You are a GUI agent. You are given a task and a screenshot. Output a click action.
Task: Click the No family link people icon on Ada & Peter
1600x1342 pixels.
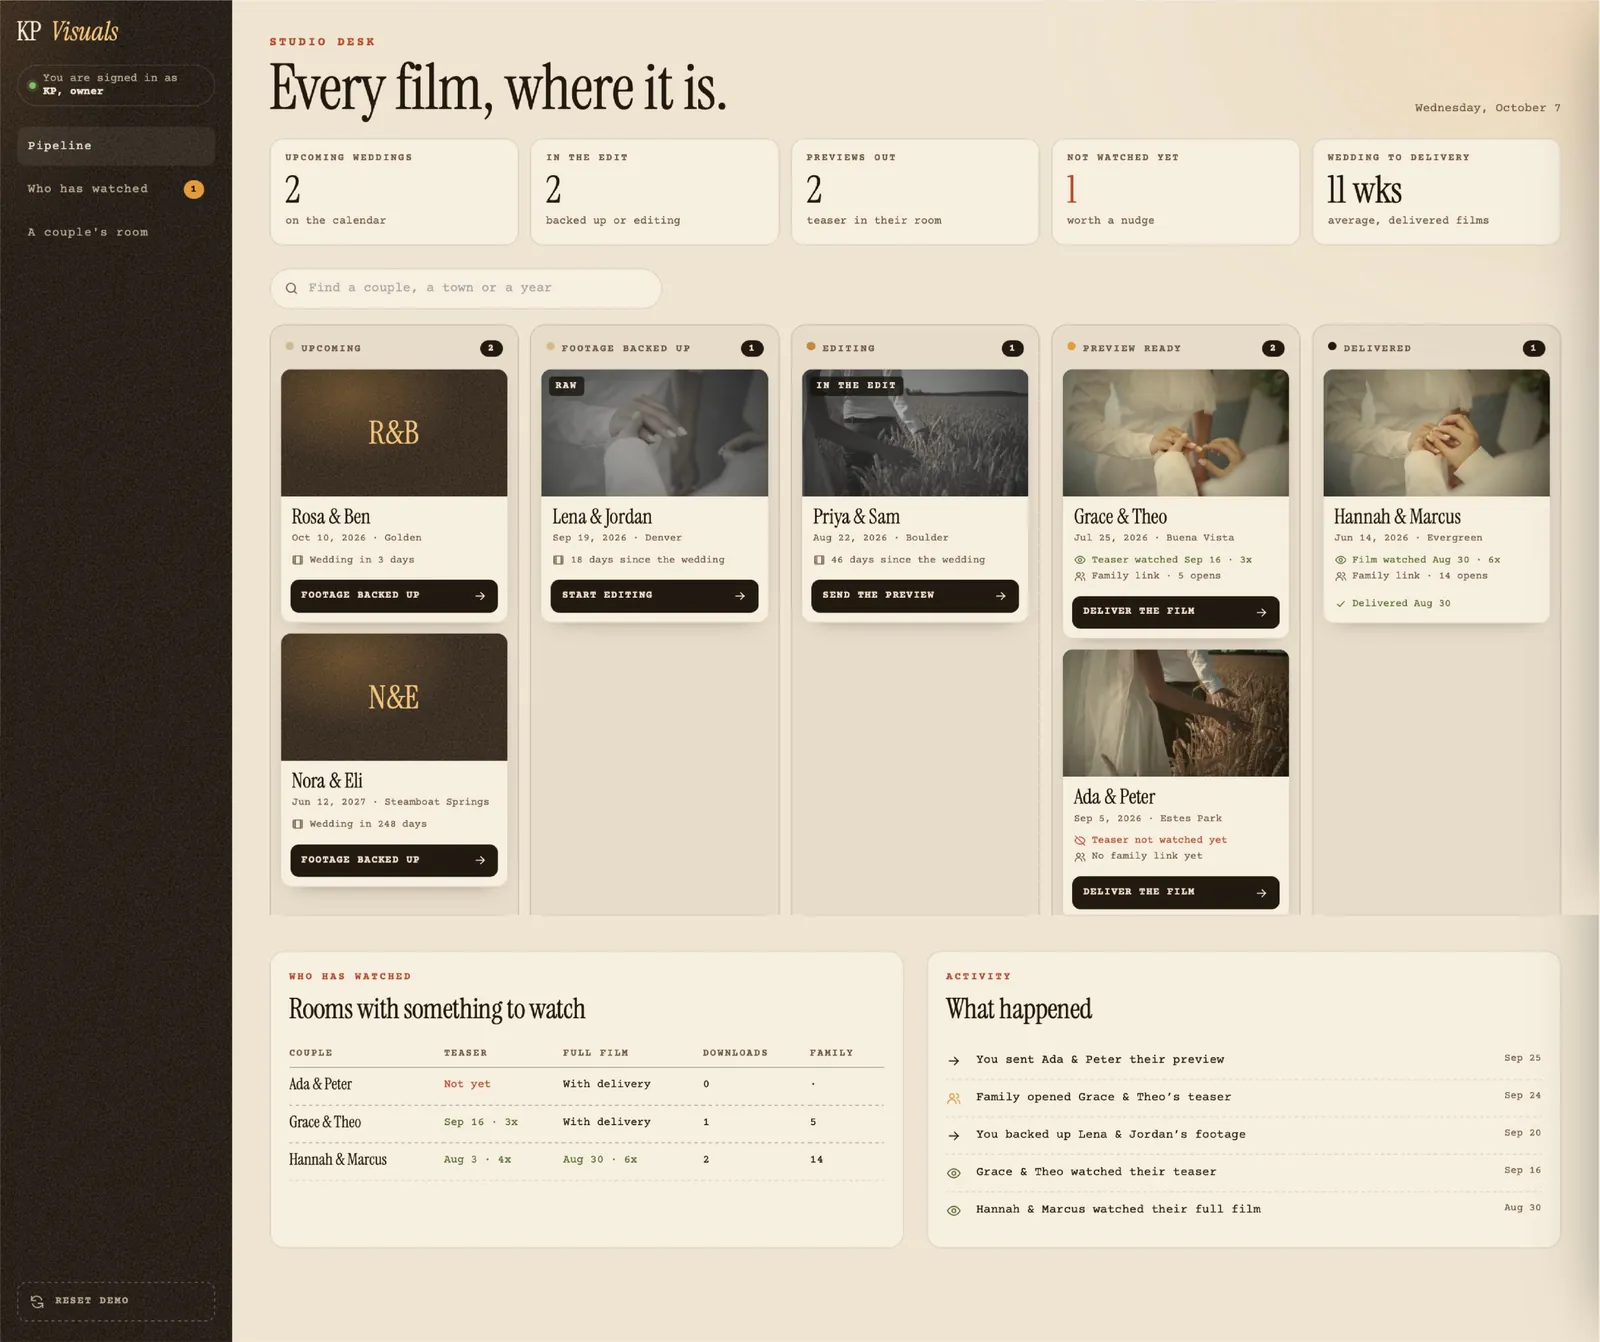point(1080,856)
